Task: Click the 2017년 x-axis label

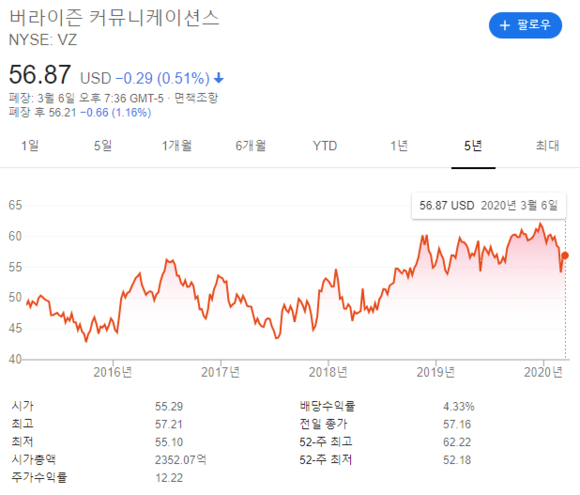Action: click(220, 372)
